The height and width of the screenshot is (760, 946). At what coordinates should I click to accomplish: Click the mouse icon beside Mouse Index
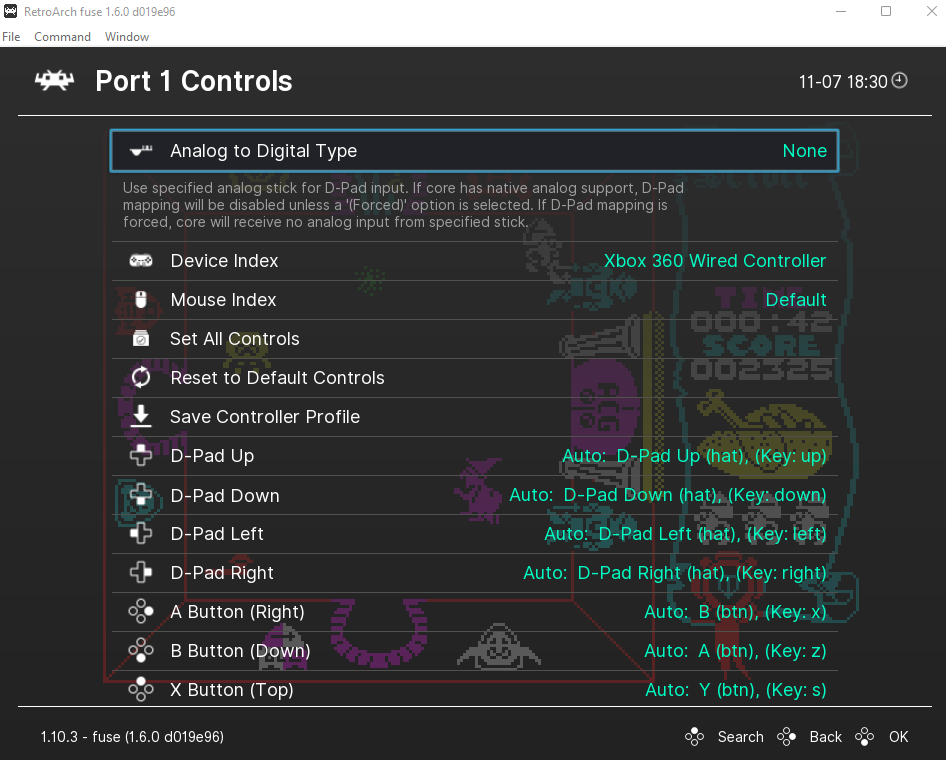pos(141,299)
